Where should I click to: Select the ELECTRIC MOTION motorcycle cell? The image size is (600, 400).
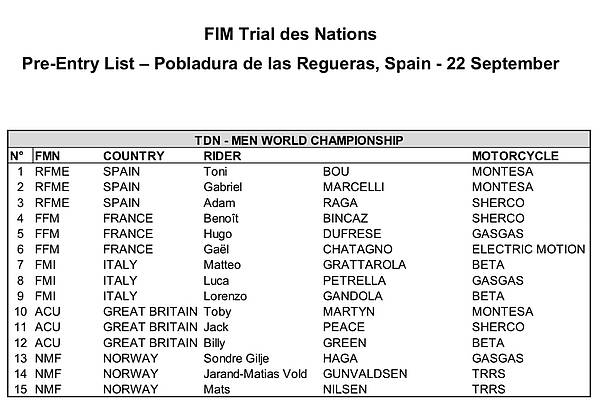tap(528, 249)
